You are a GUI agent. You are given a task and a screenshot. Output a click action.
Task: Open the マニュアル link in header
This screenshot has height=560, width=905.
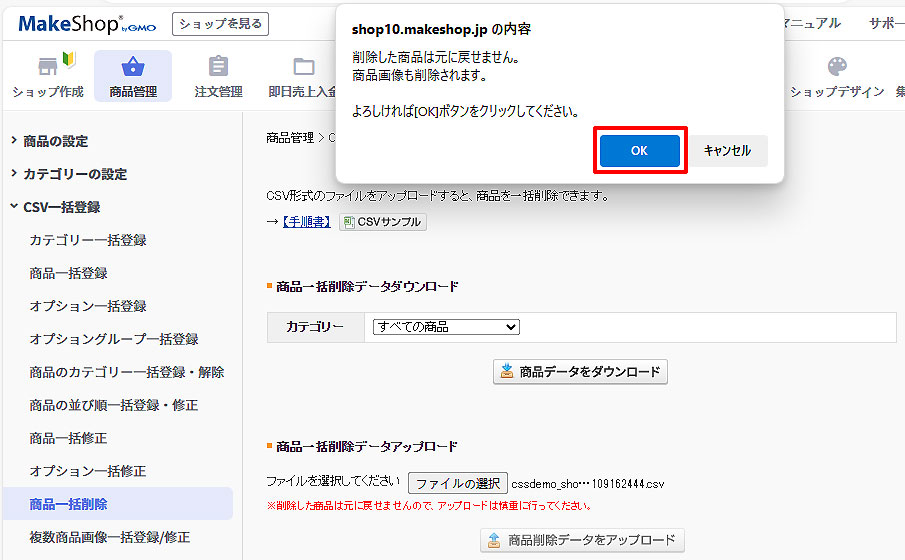pyautogui.click(x=811, y=24)
